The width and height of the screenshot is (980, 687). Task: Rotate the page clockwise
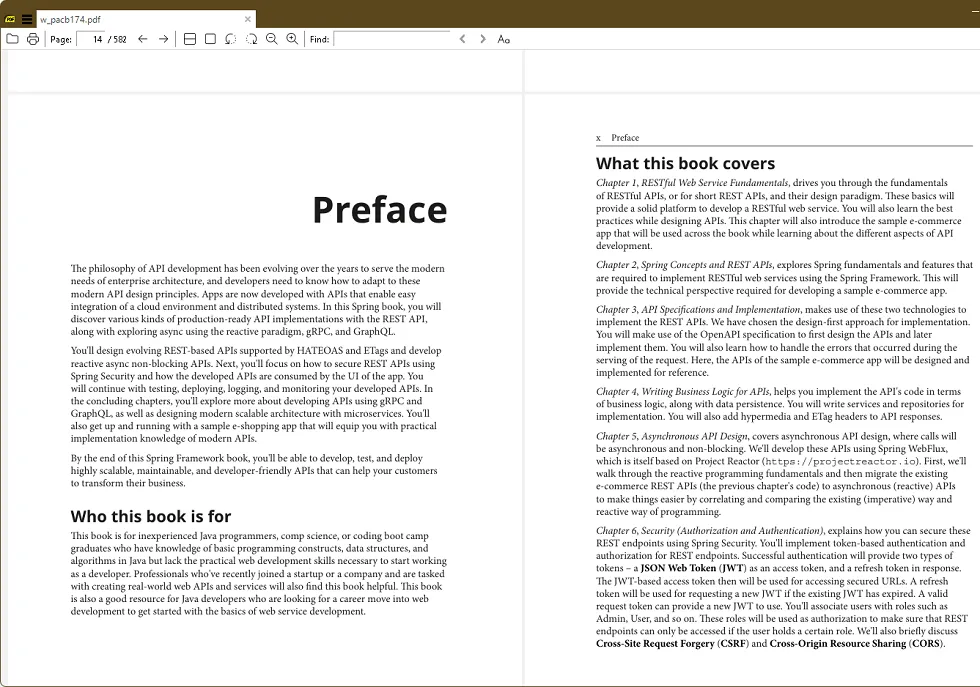251,39
